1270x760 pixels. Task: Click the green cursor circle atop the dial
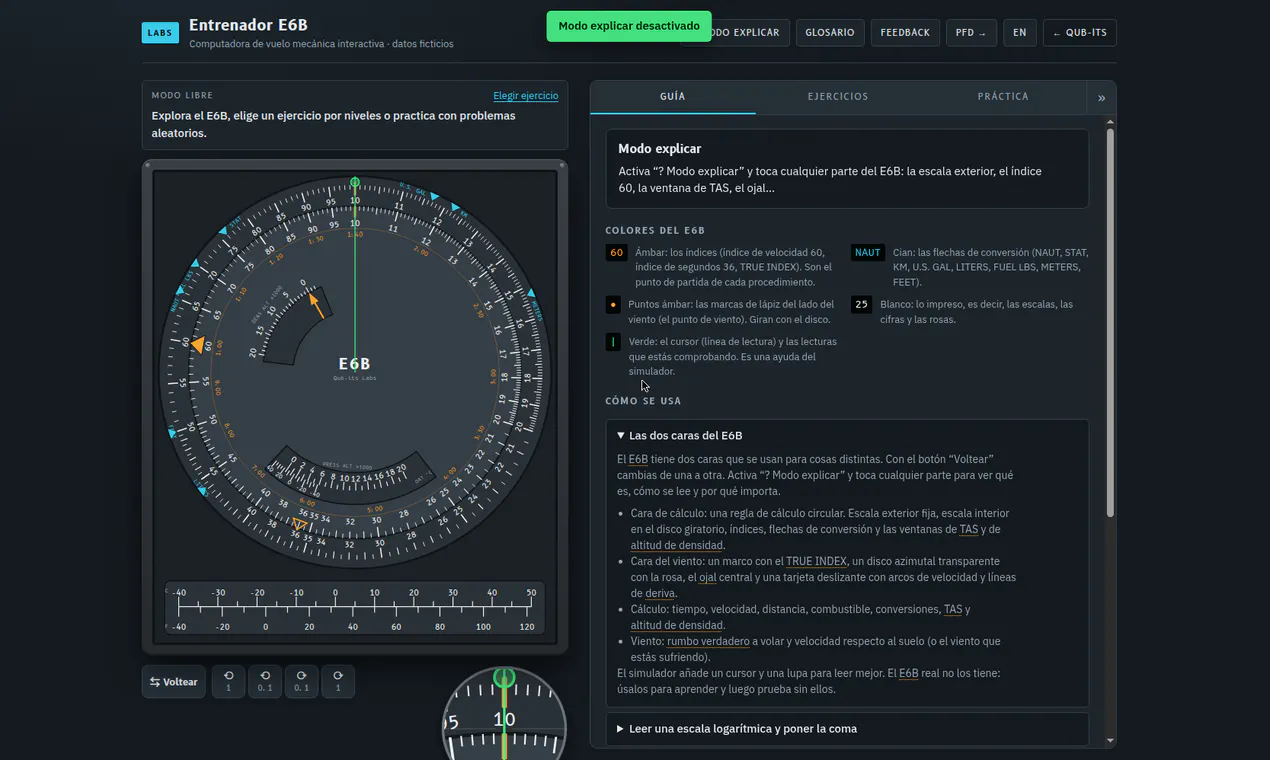pyautogui.click(x=355, y=183)
